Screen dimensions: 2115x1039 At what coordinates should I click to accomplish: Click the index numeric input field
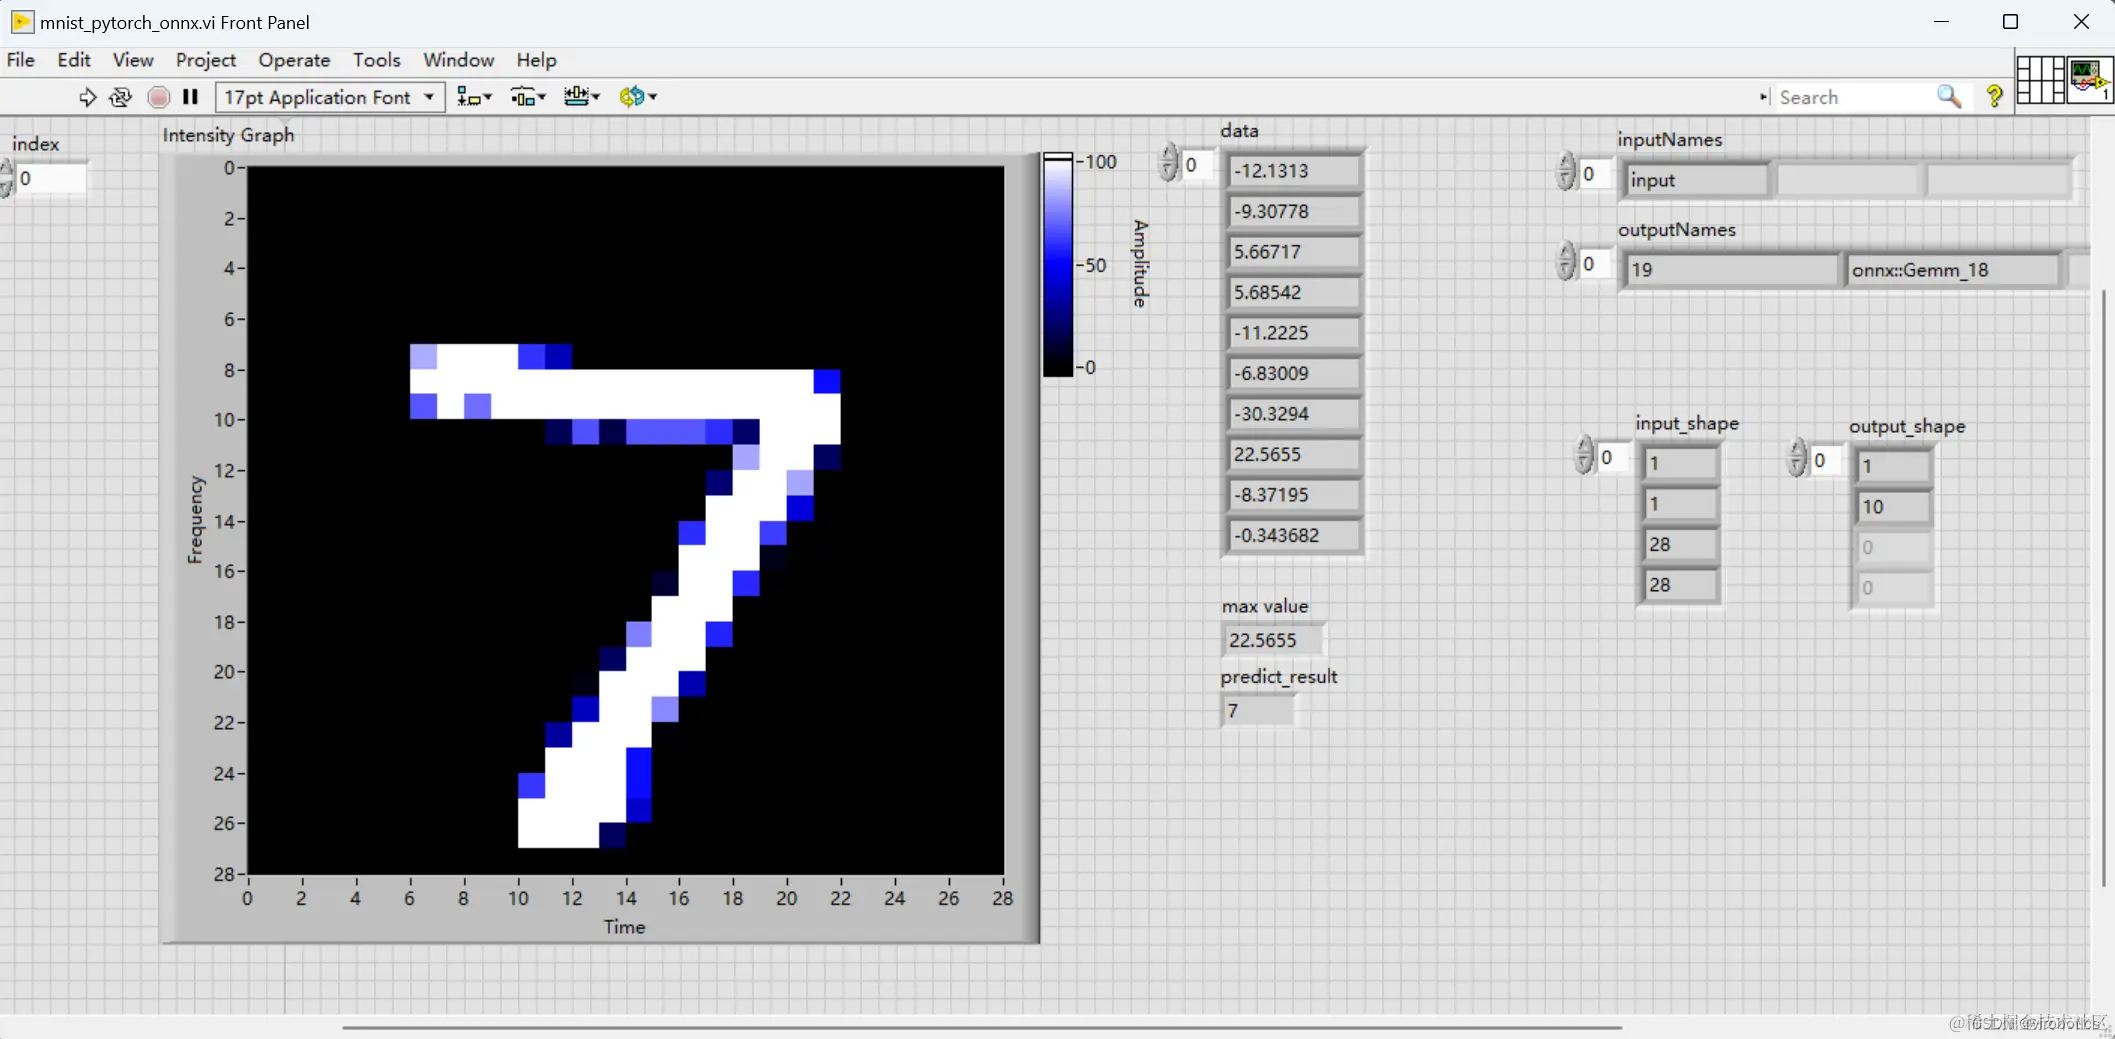click(51, 178)
